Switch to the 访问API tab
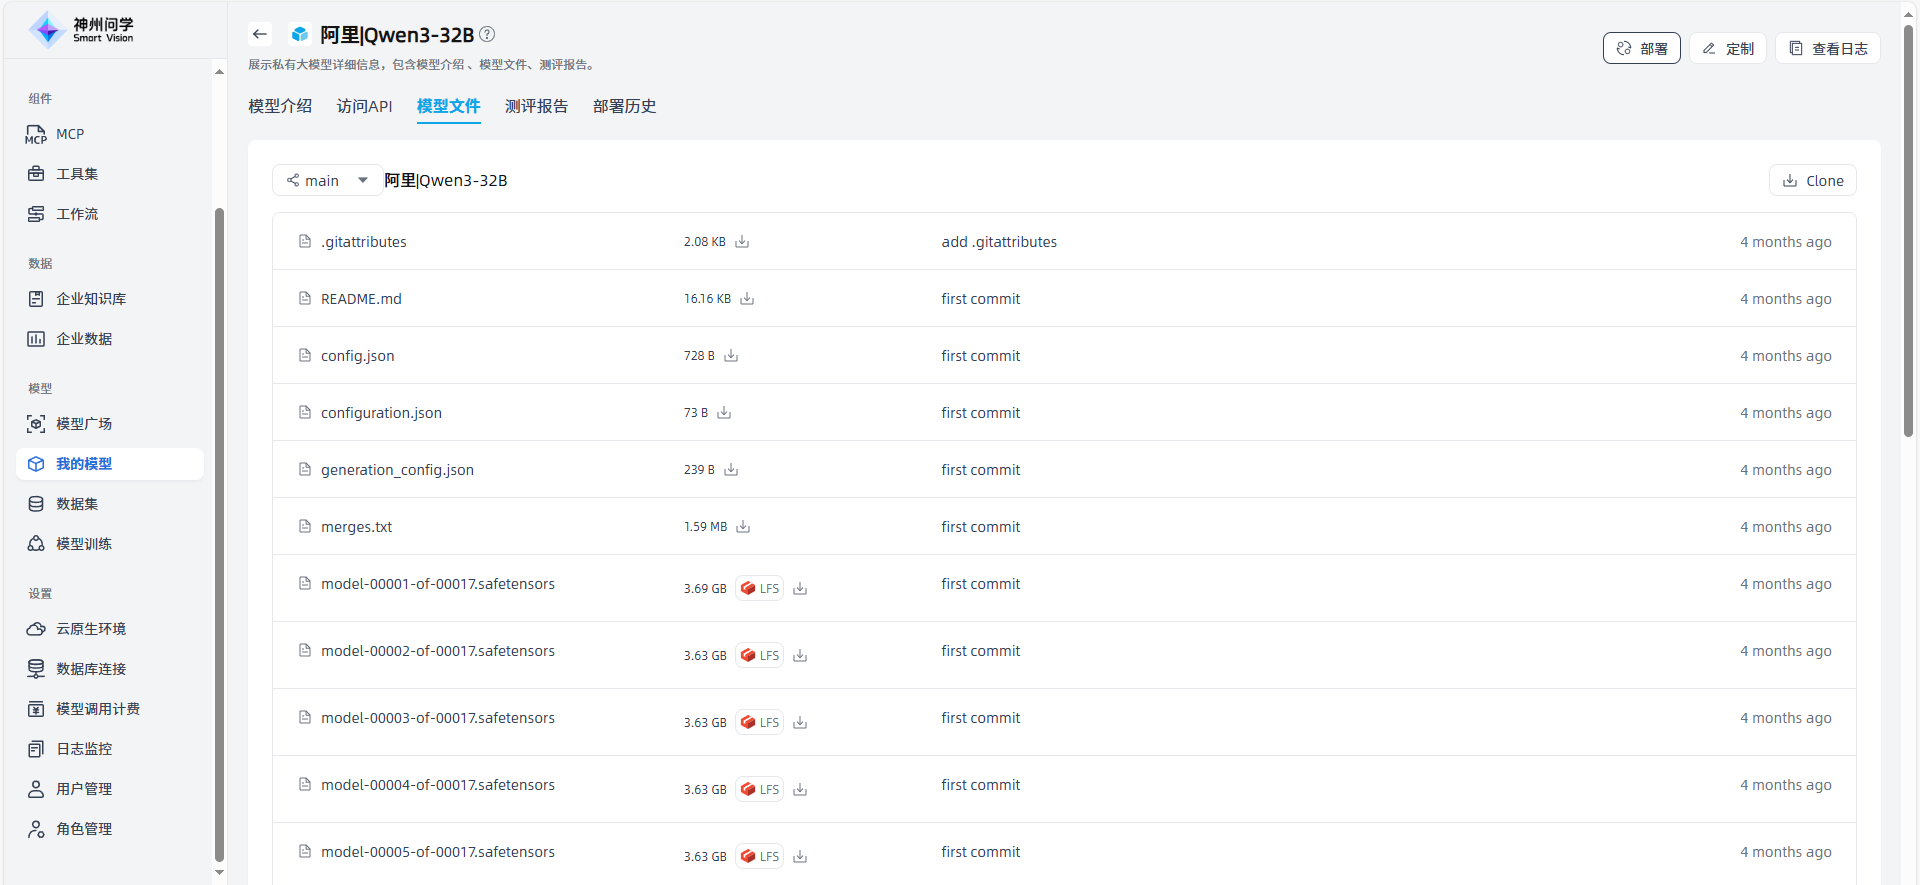 tap(364, 106)
